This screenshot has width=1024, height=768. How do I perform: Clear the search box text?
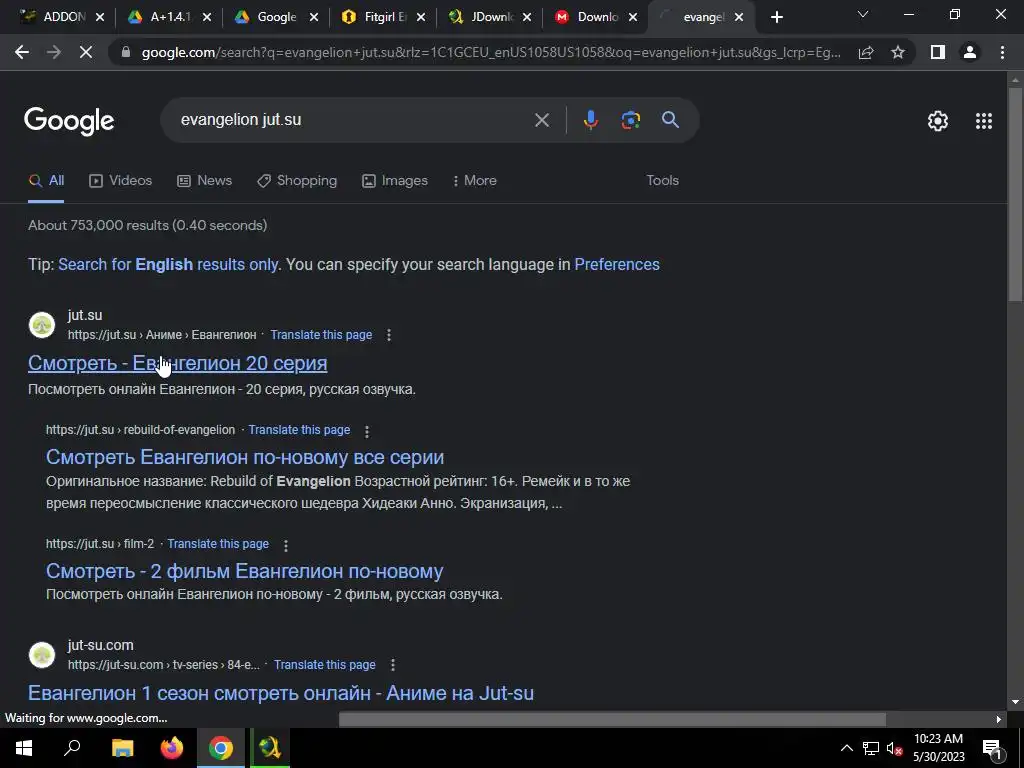pos(541,120)
